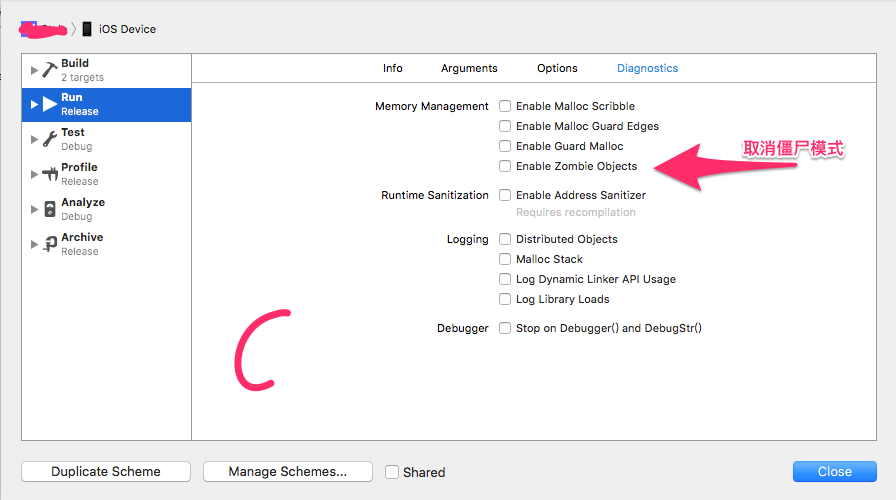Switch to the Arguments tab
896x500 pixels.
(469, 68)
